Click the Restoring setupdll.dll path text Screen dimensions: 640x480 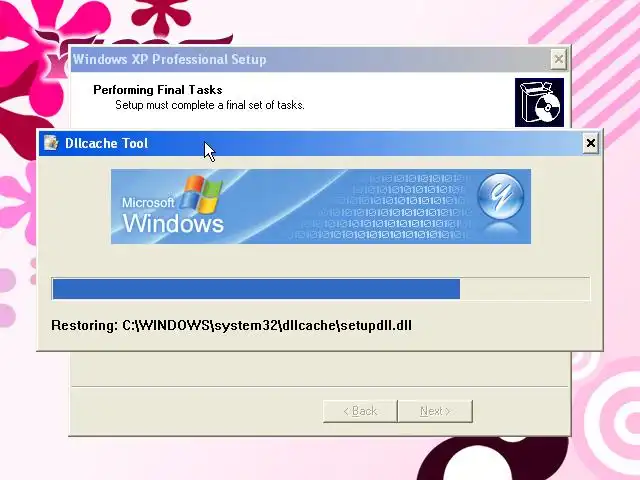point(231,325)
